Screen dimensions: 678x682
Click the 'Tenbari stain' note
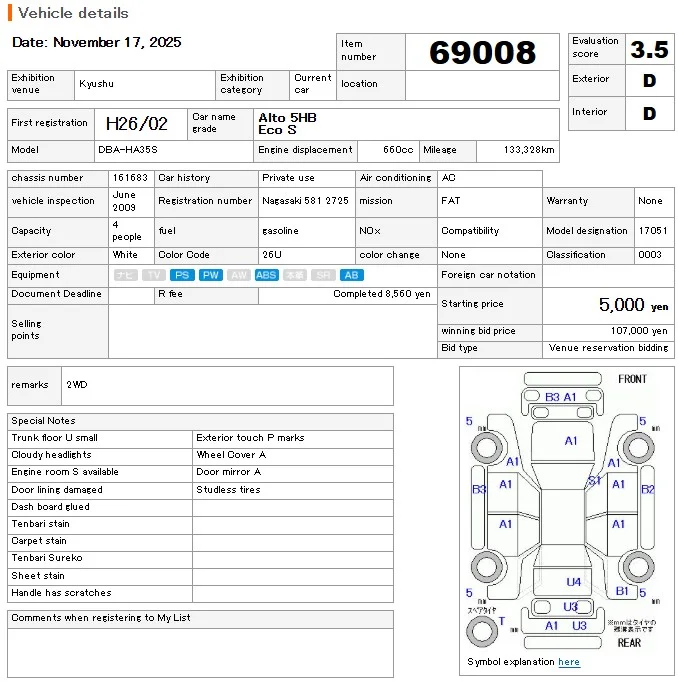(x=40, y=524)
